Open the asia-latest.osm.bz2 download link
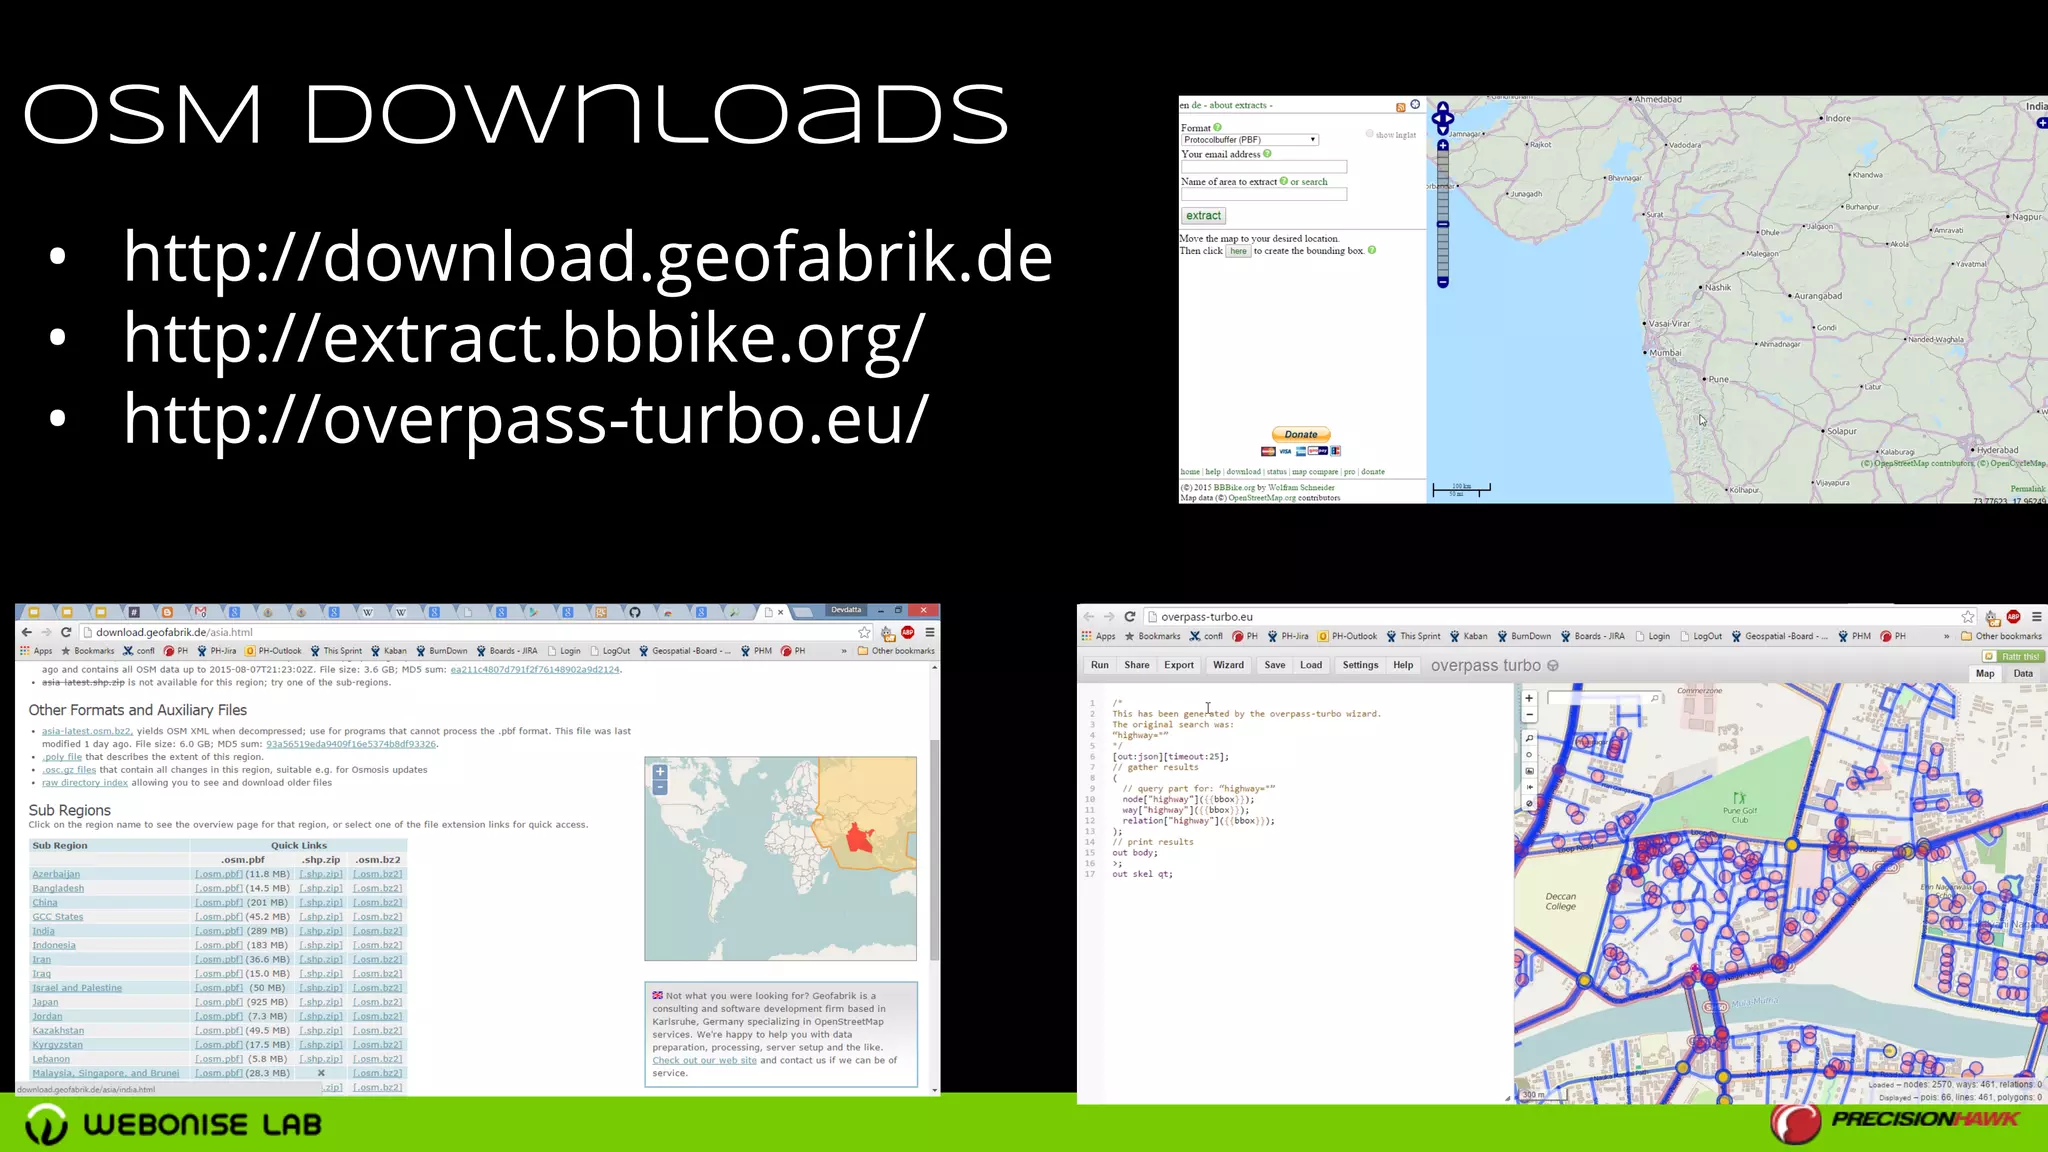 click(x=86, y=731)
